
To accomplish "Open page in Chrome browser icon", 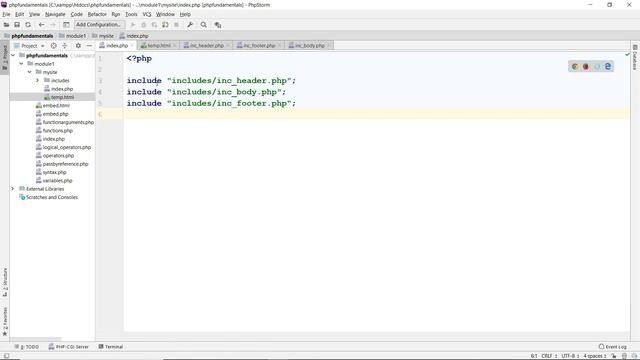I will click(575, 67).
